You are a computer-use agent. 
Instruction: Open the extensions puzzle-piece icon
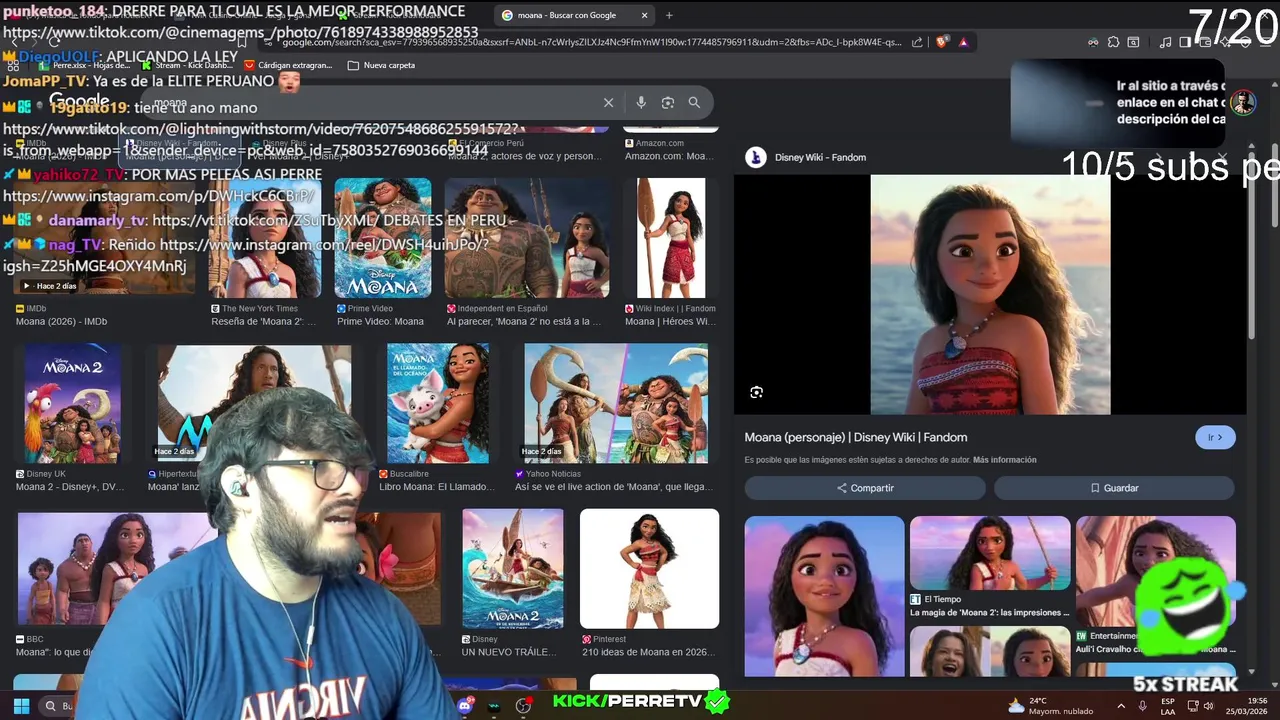[1112, 42]
